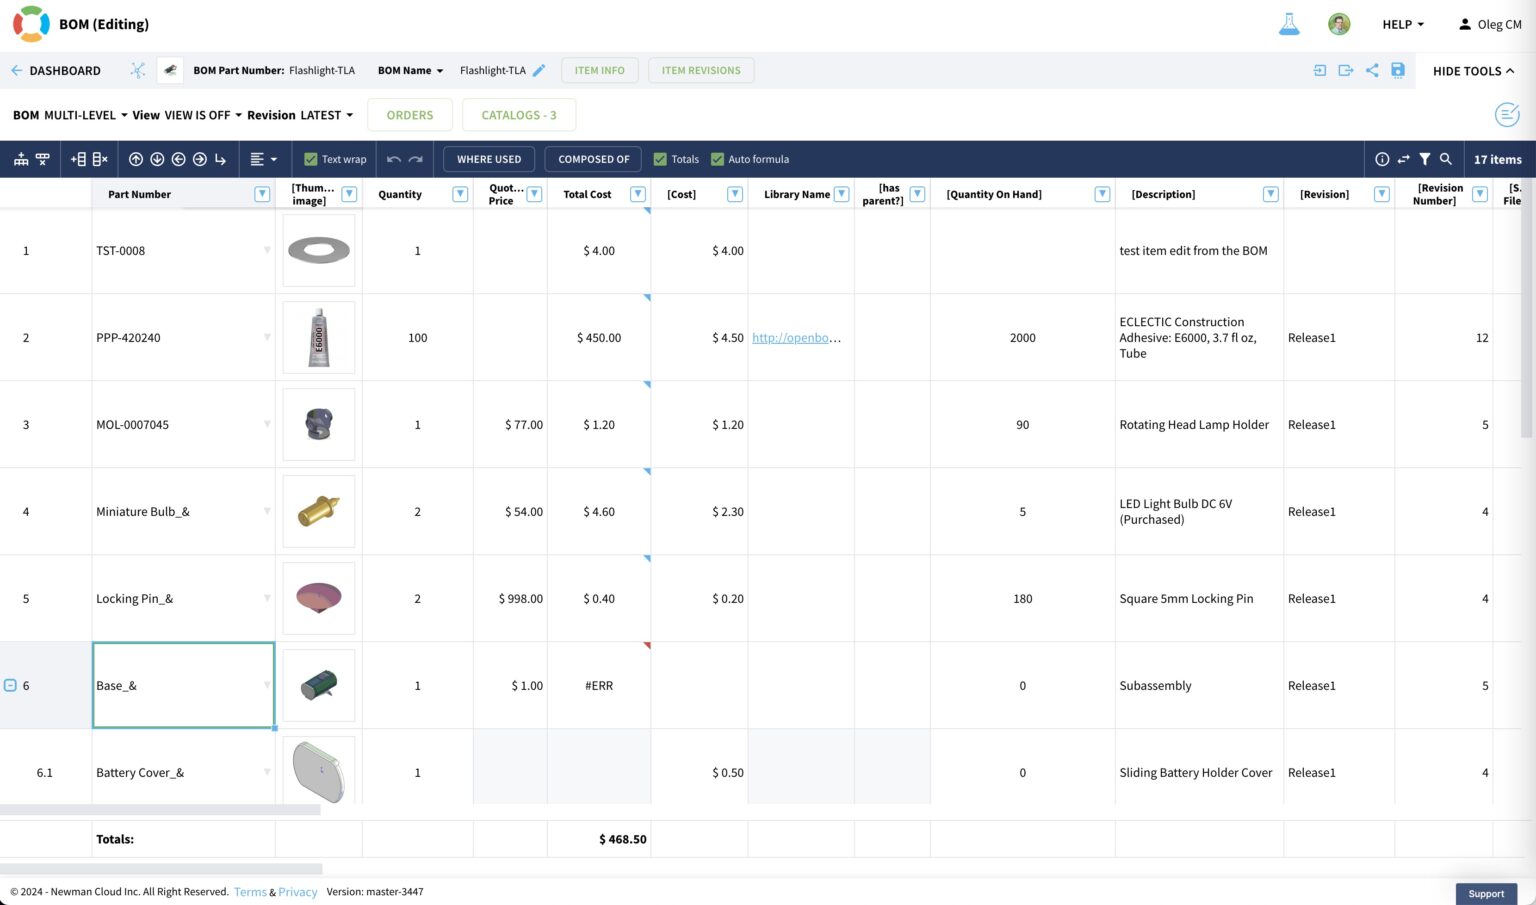This screenshot has width=1536, height=905.
Task: Select the filter icon in the grid toolbar
Action: click(1425, 159)
